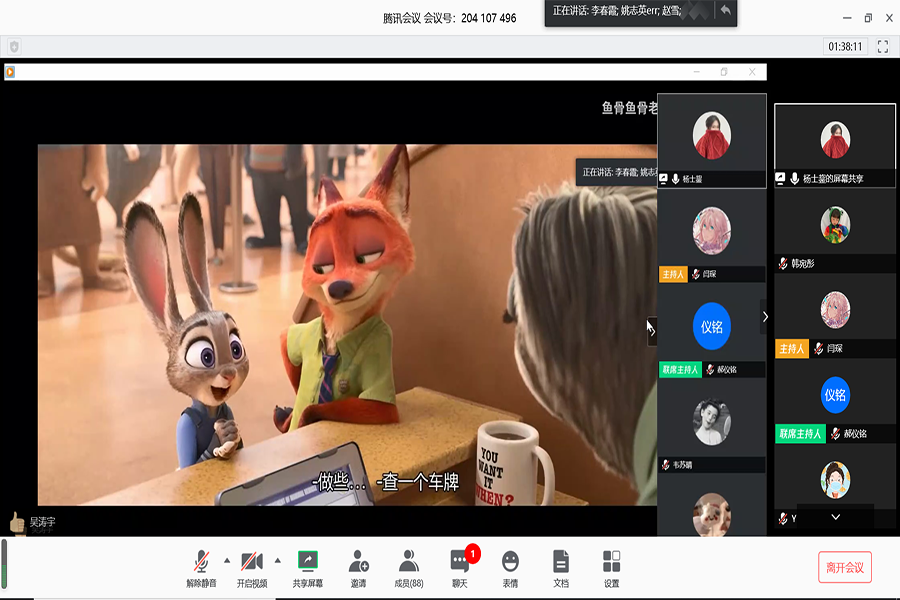Select host 闫琛's thumbnail in right strip
Viewport: 900px width, 600px height.
835,315
